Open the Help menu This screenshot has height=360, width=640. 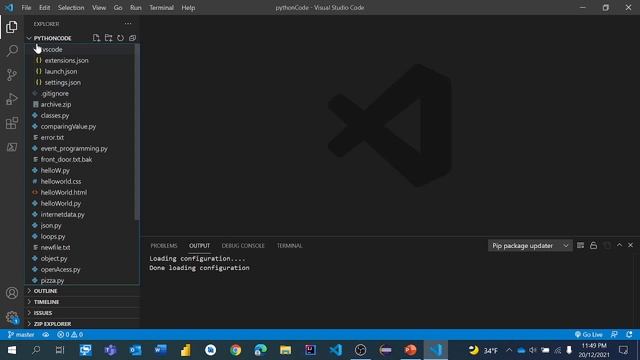[x=188, y=8]
